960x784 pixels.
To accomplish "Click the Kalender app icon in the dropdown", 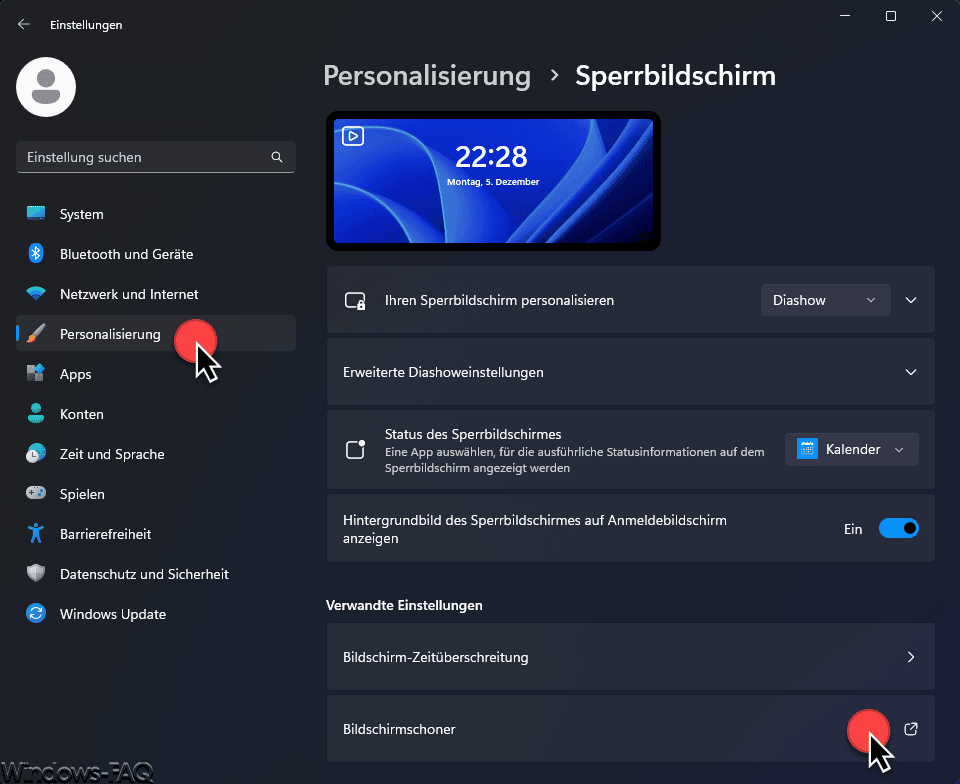I will pyautogui.click(x=808, y=449).
